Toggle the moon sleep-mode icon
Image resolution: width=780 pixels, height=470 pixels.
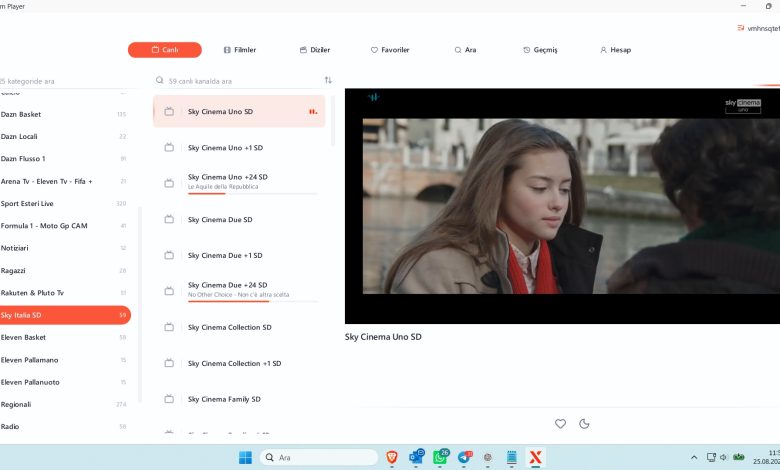tap(585, 424)
